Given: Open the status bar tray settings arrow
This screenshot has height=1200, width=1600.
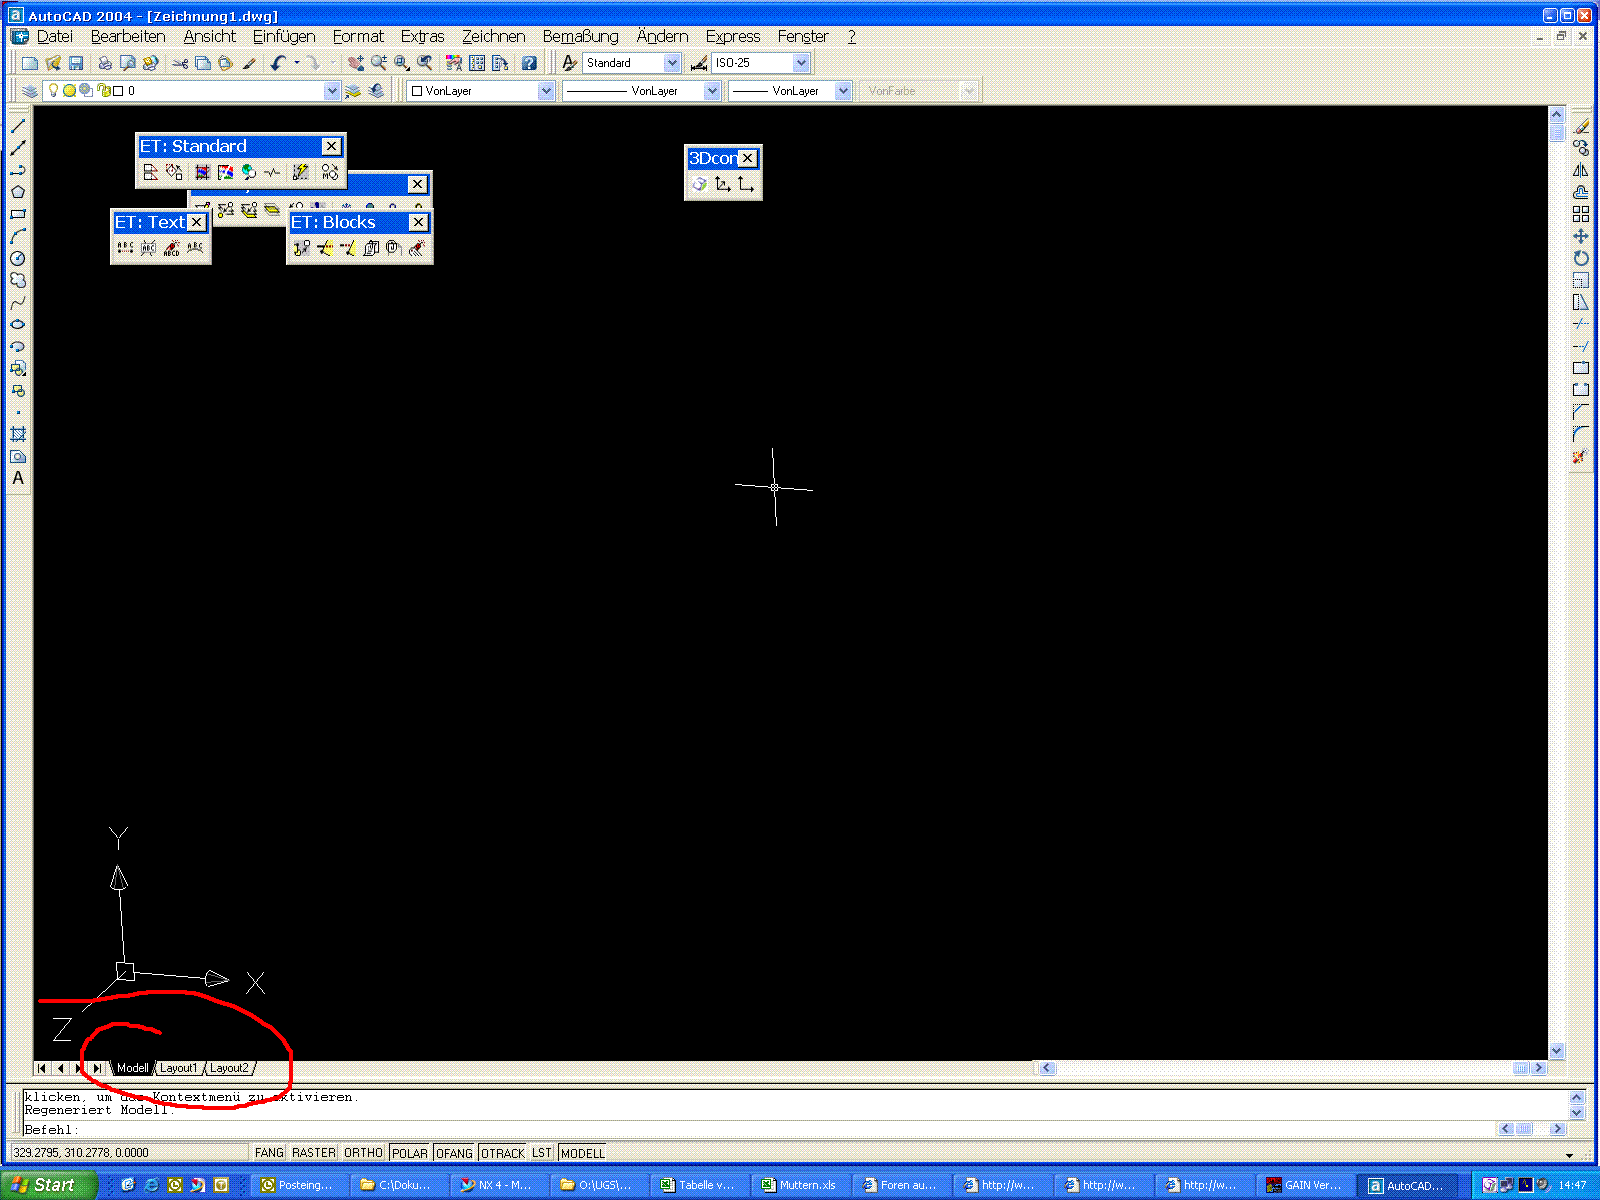Looking at the screenshot, I should 1570,1155.
